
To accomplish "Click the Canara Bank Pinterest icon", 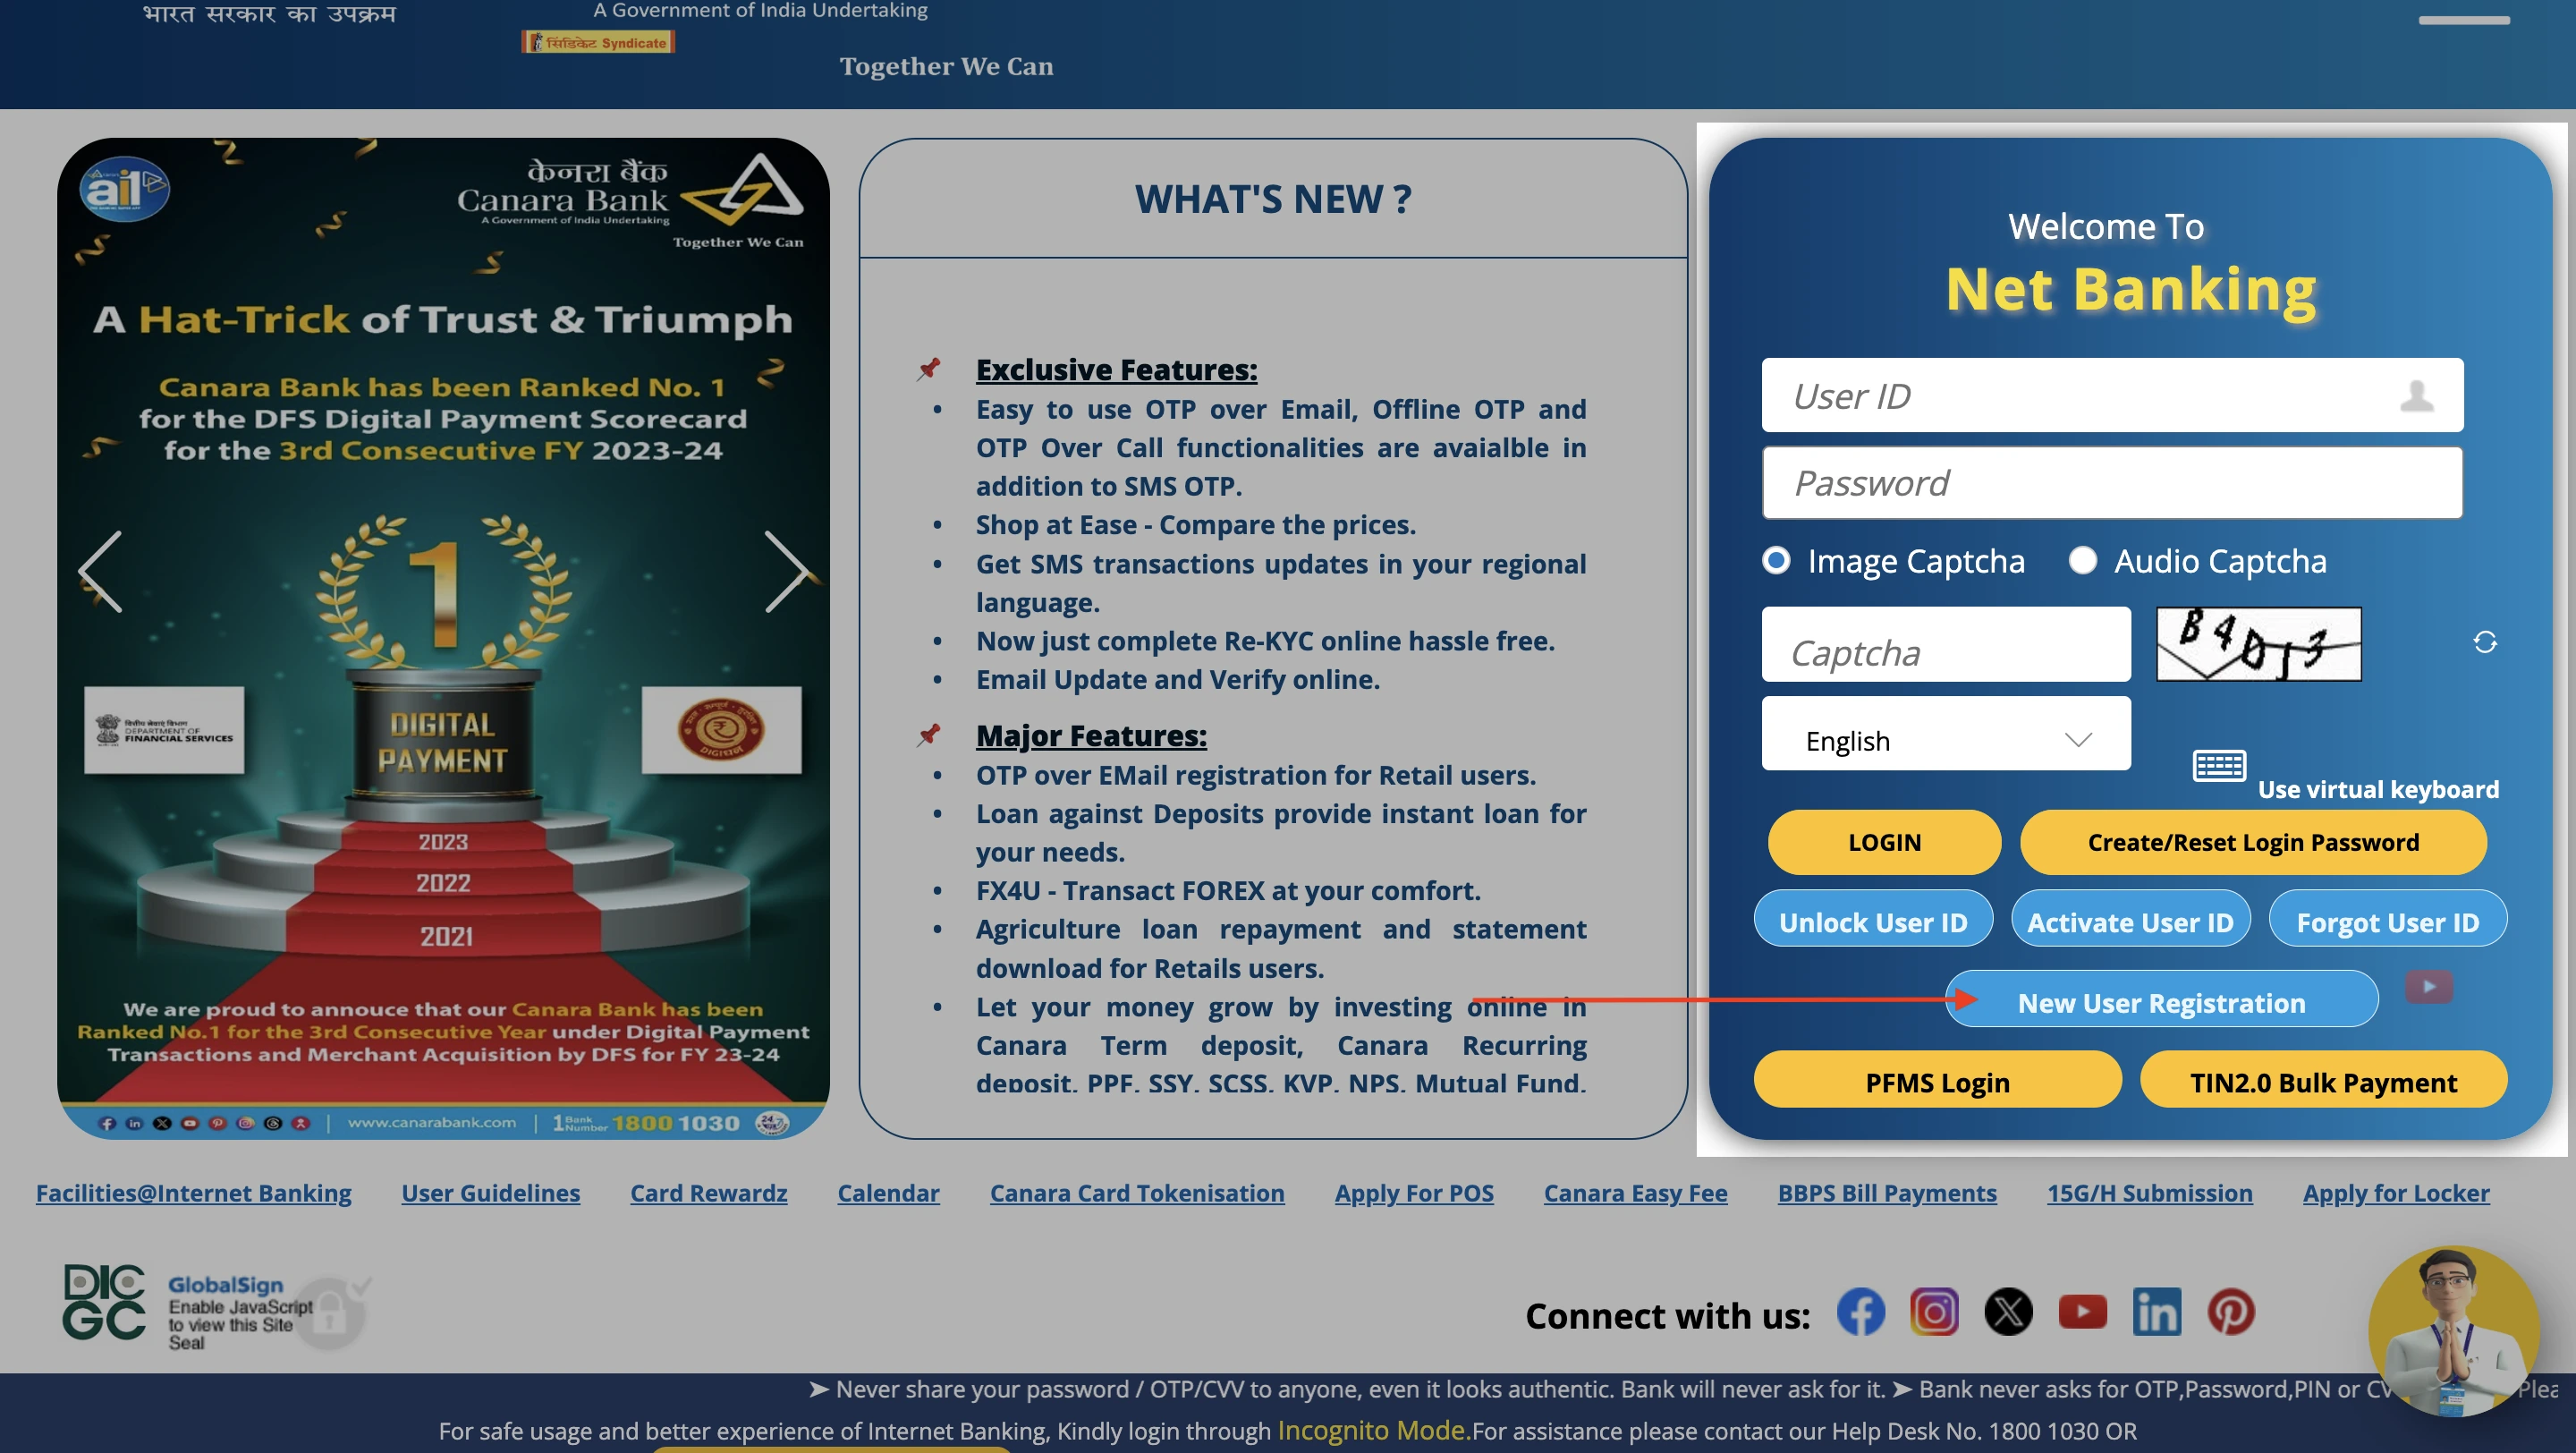I will pyautogui.click(x=2233, y=1310).
